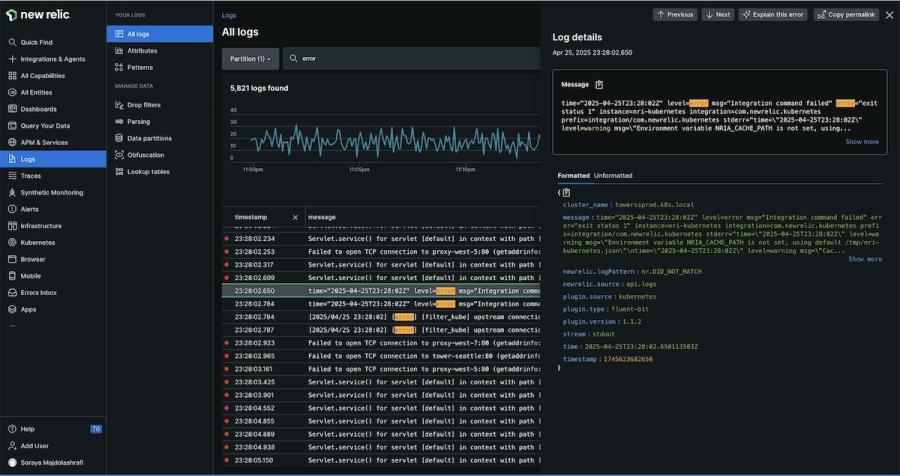Screen dimensions: 900x476
Task: Switch to Unformatted tab
Action: click(613, 176)
